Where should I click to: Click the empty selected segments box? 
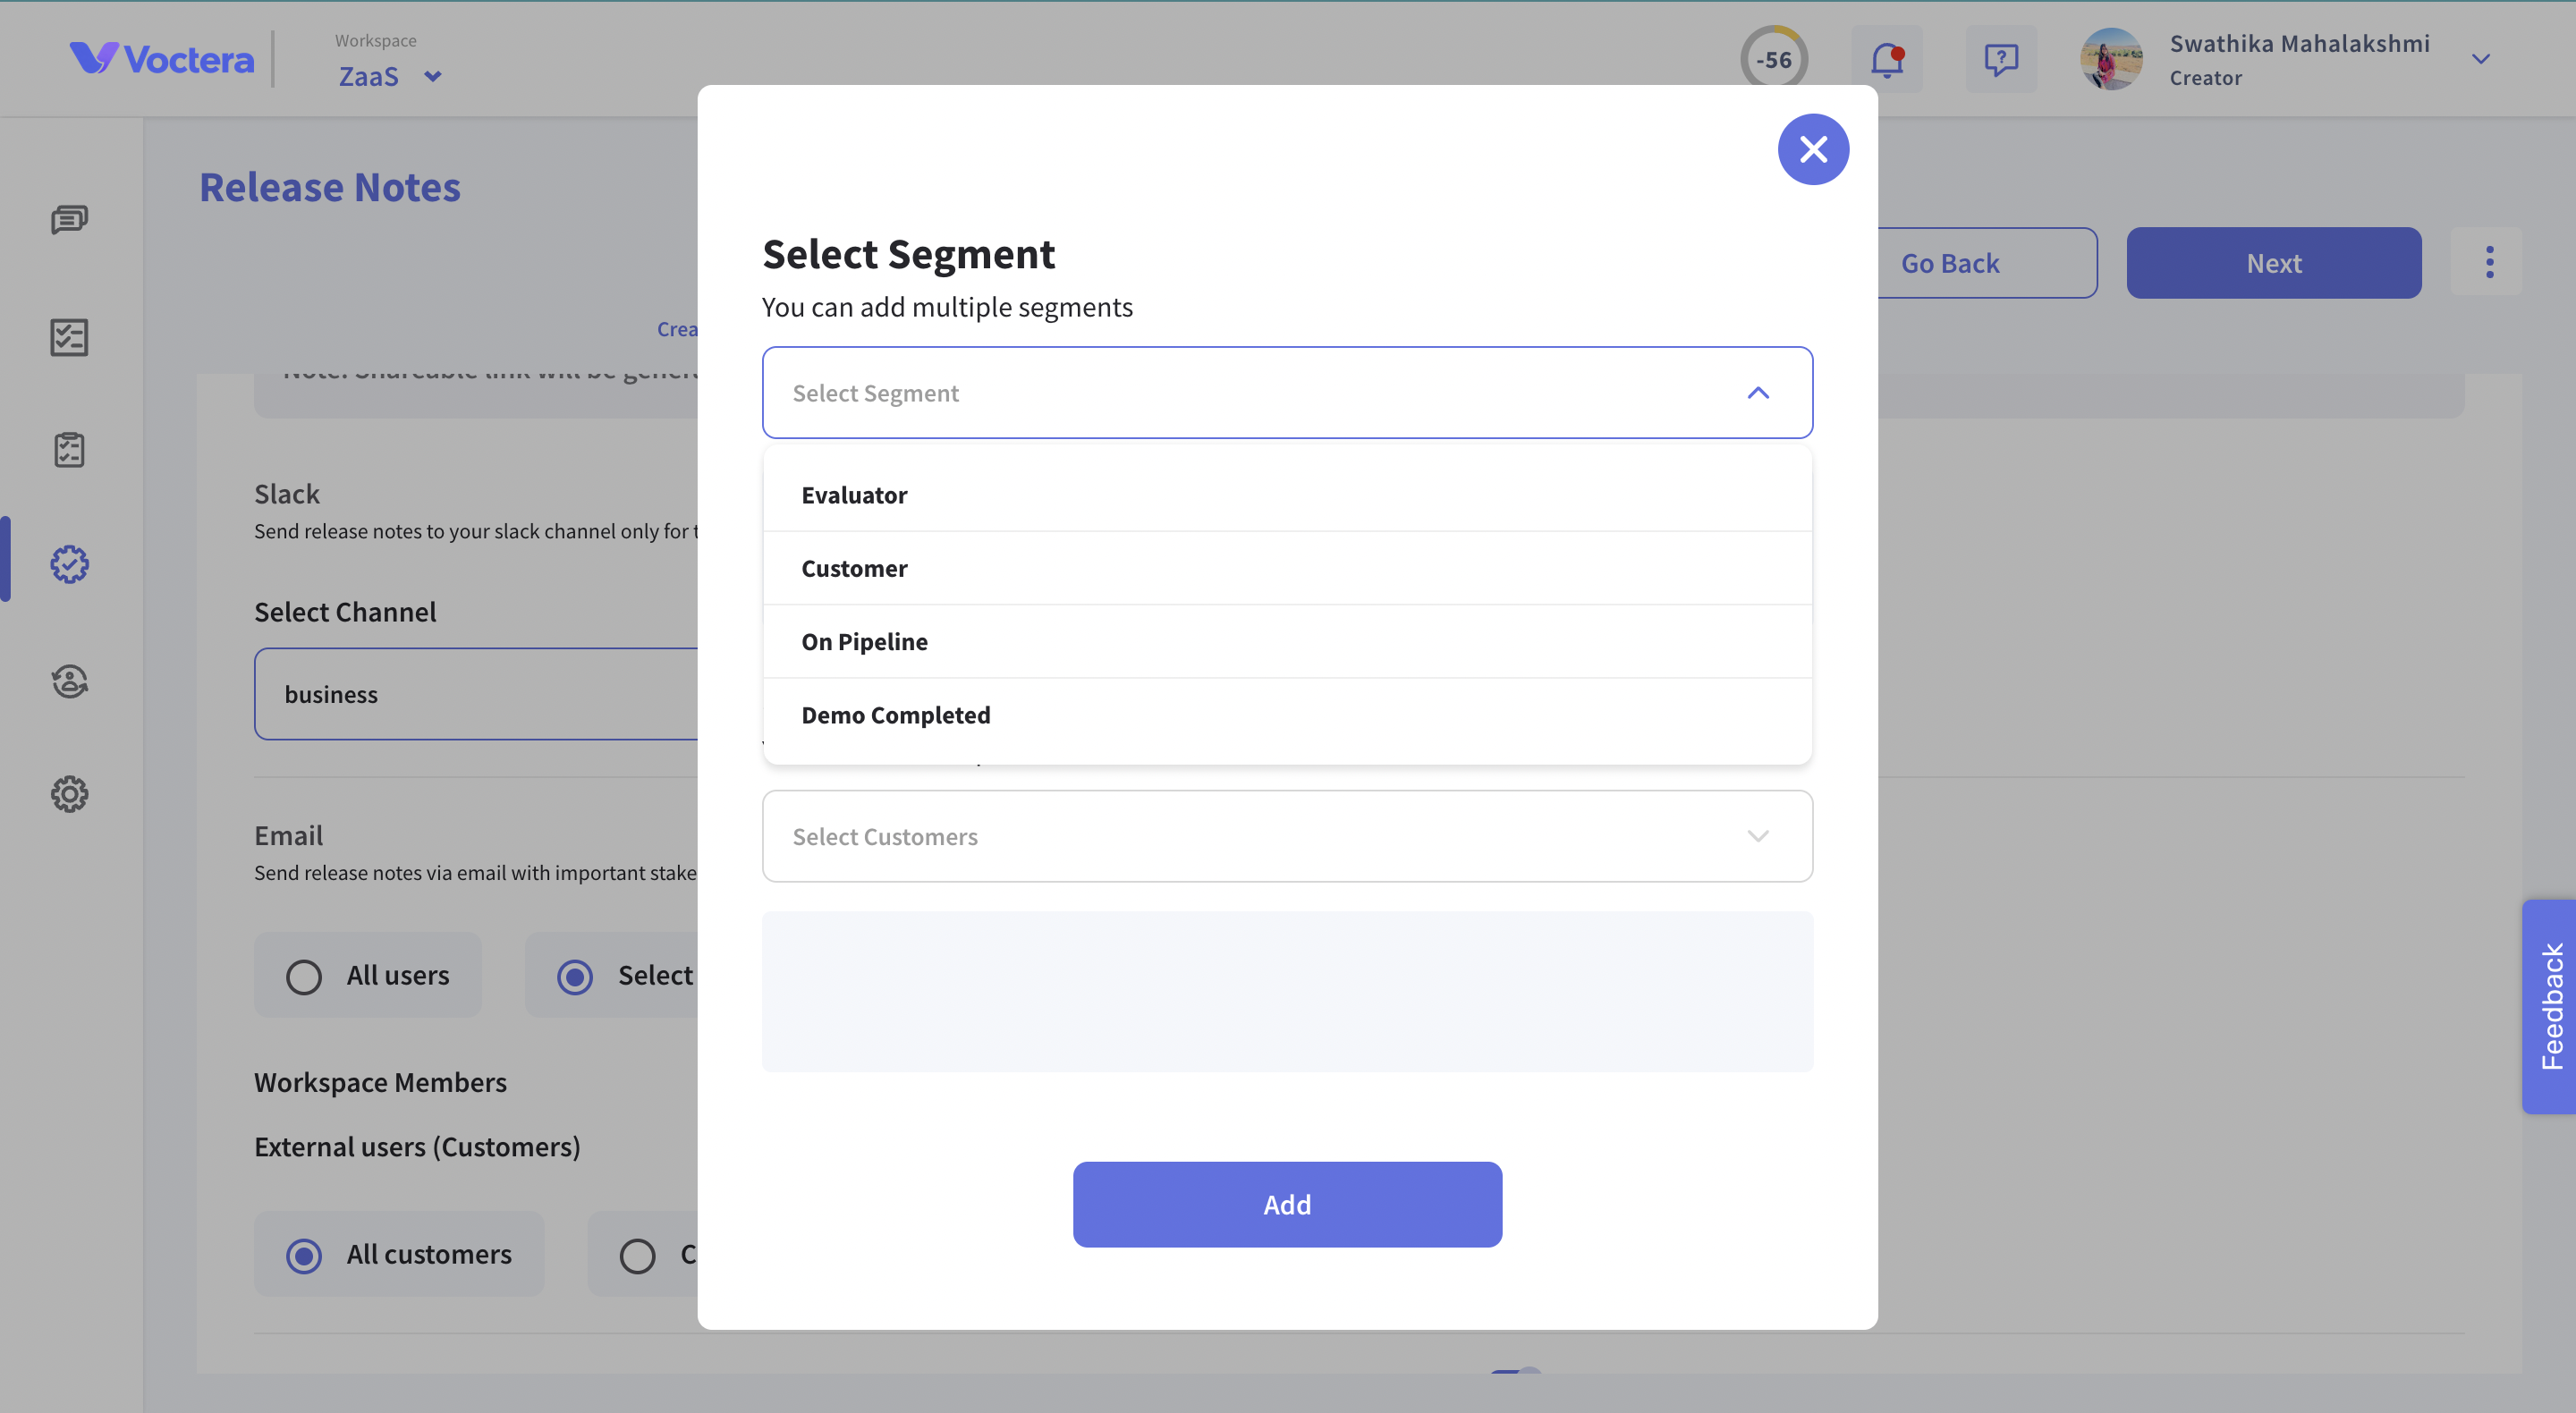tap(1287, 991)
